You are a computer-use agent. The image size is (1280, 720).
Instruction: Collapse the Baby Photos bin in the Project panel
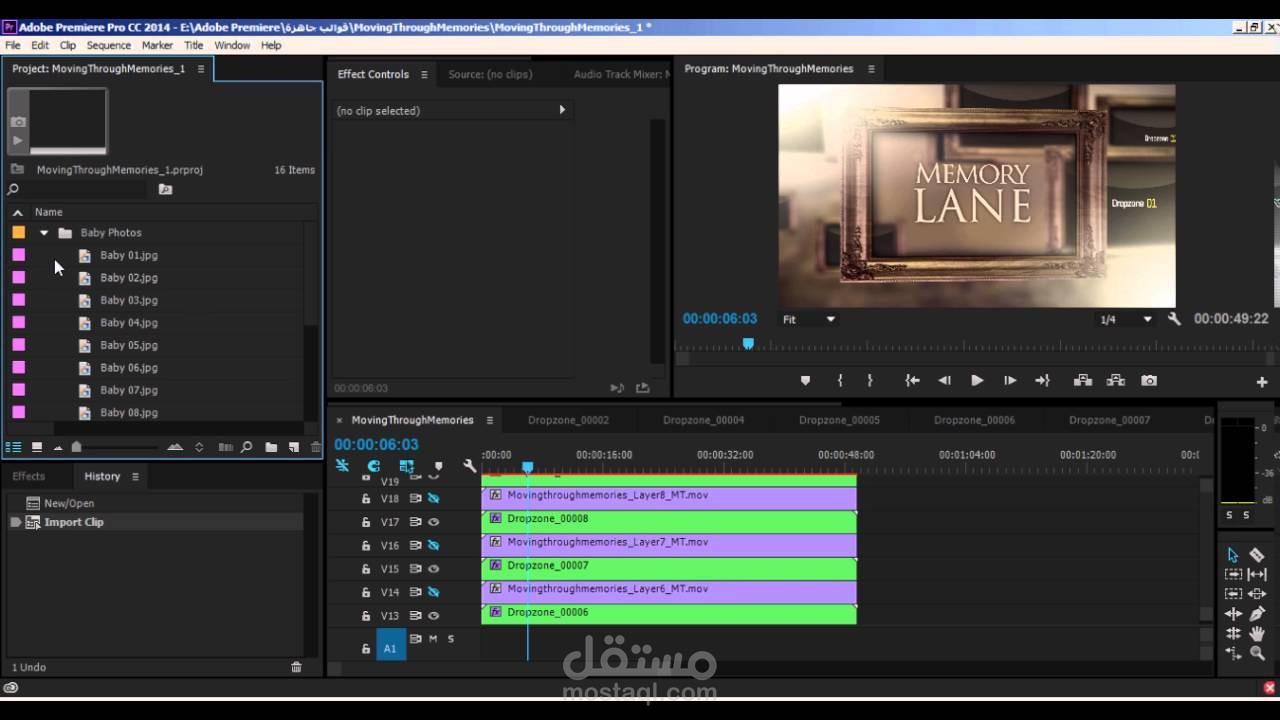tap(43, 232)
